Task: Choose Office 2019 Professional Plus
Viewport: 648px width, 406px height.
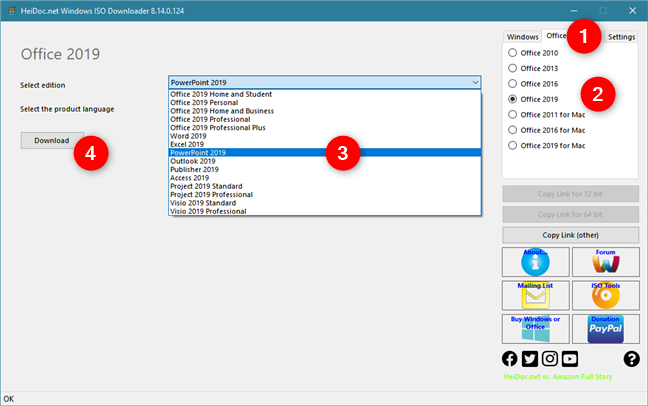Action: click(x=325, y=128)
